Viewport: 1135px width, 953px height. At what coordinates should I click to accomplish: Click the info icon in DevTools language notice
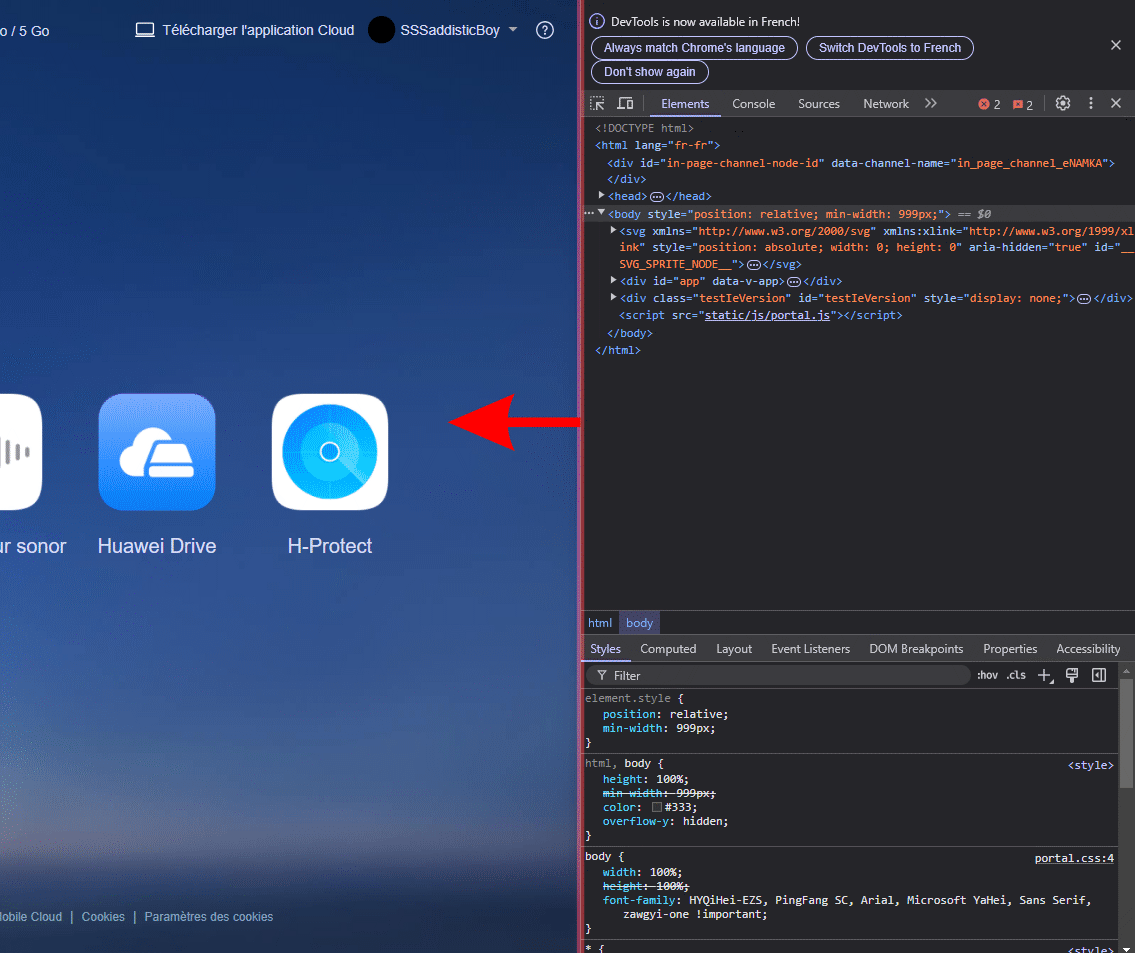(597, 22)
